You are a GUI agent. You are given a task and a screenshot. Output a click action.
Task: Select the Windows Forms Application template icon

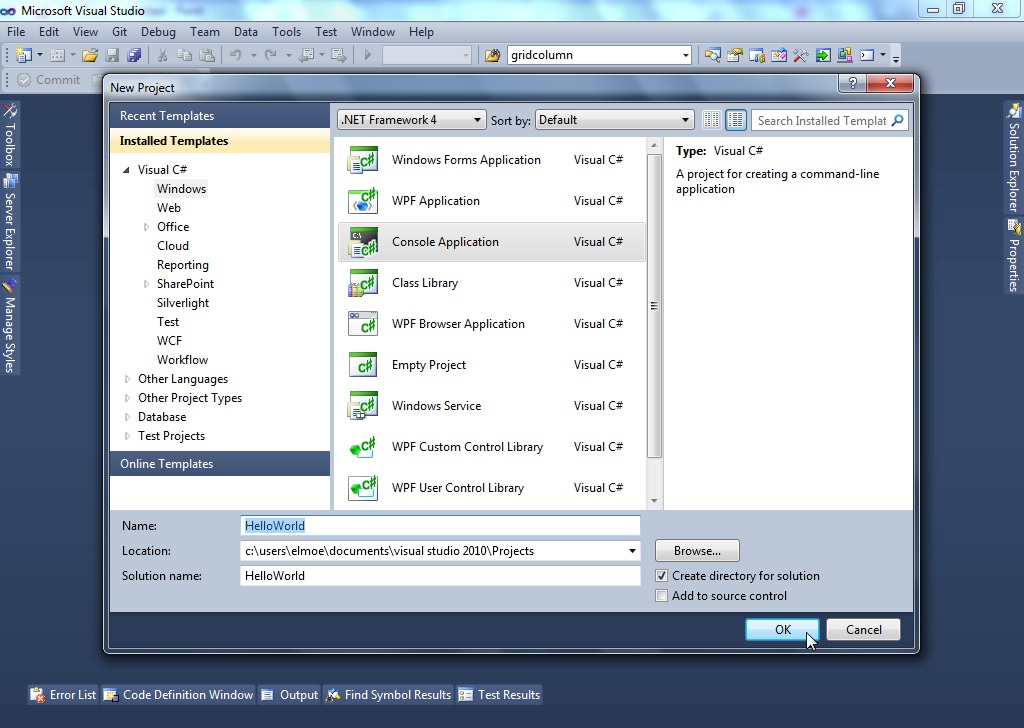point(362,160)
